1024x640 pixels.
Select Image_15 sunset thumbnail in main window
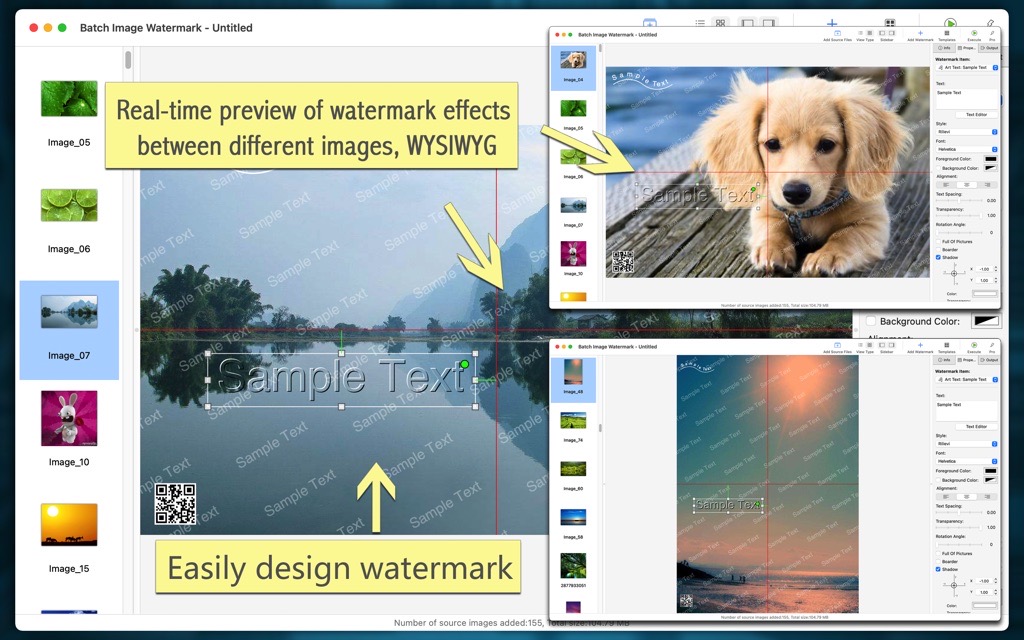(x=69, y=524)
